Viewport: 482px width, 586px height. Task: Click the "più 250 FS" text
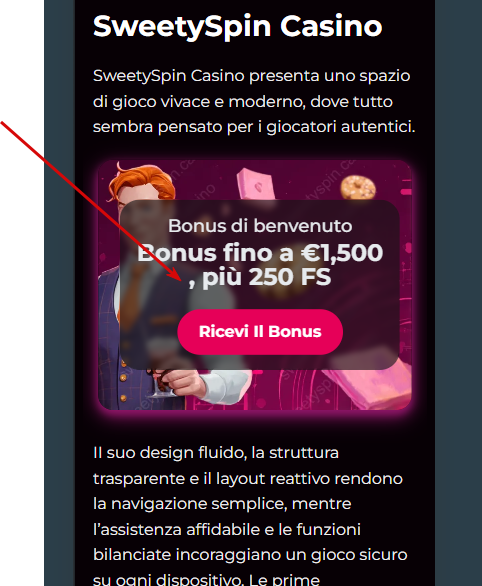tap(266, 277)
